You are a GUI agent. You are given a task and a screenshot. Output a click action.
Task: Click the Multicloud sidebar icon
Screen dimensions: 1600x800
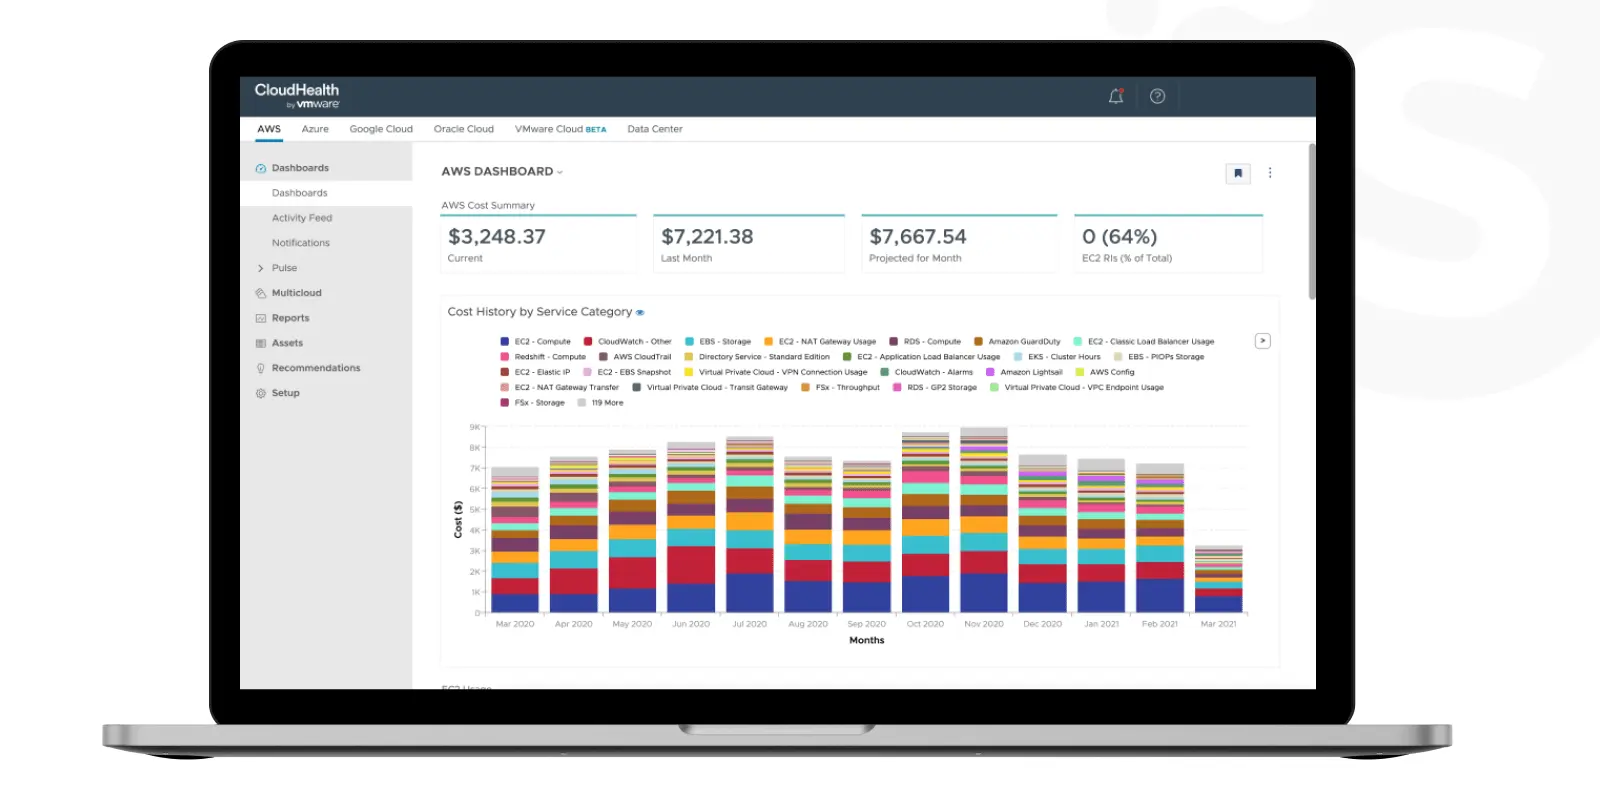261,293
